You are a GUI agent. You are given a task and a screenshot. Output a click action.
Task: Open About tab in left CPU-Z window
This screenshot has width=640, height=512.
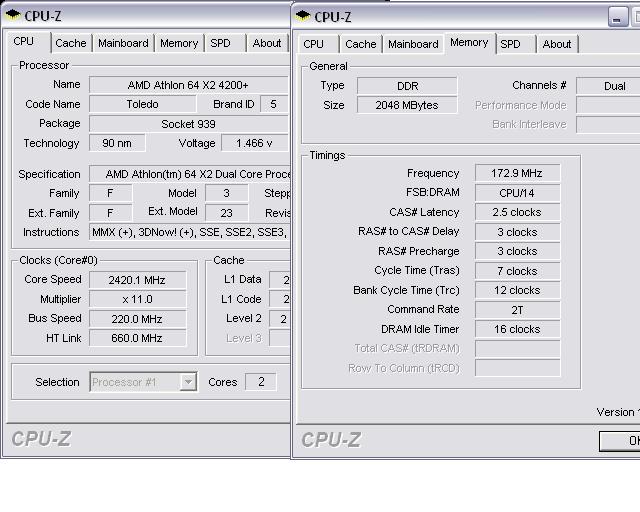267,43
